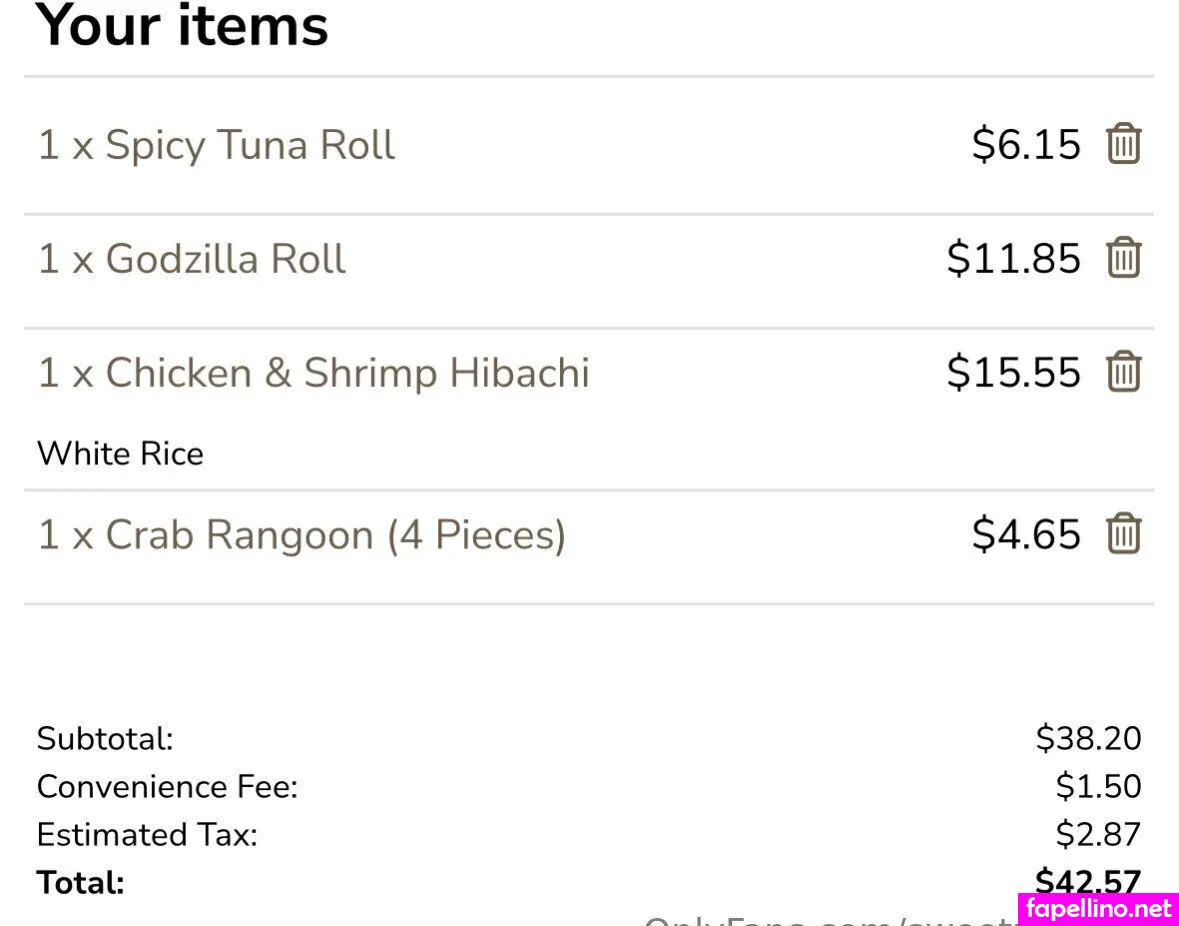
Task: Remove Godzilla Roll using trash icon
Action: tap(1123, 258)
